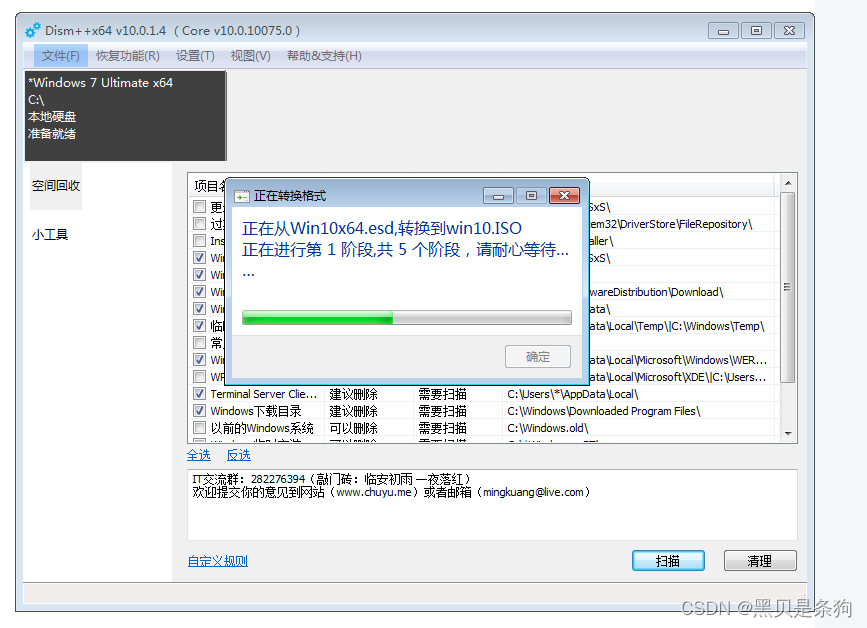This screenshot has height=628, width=867.
Task: Close the 正在转换格式 dialog
Action: pyautogui.click(x=564, y=196)
